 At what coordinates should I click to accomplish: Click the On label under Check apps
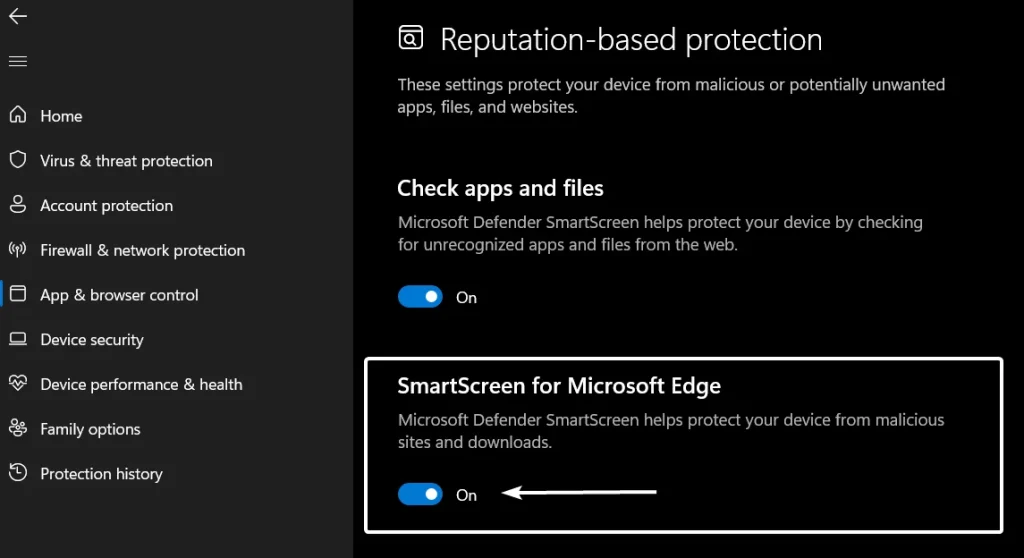pyautogui.click(x=466, y=297)
